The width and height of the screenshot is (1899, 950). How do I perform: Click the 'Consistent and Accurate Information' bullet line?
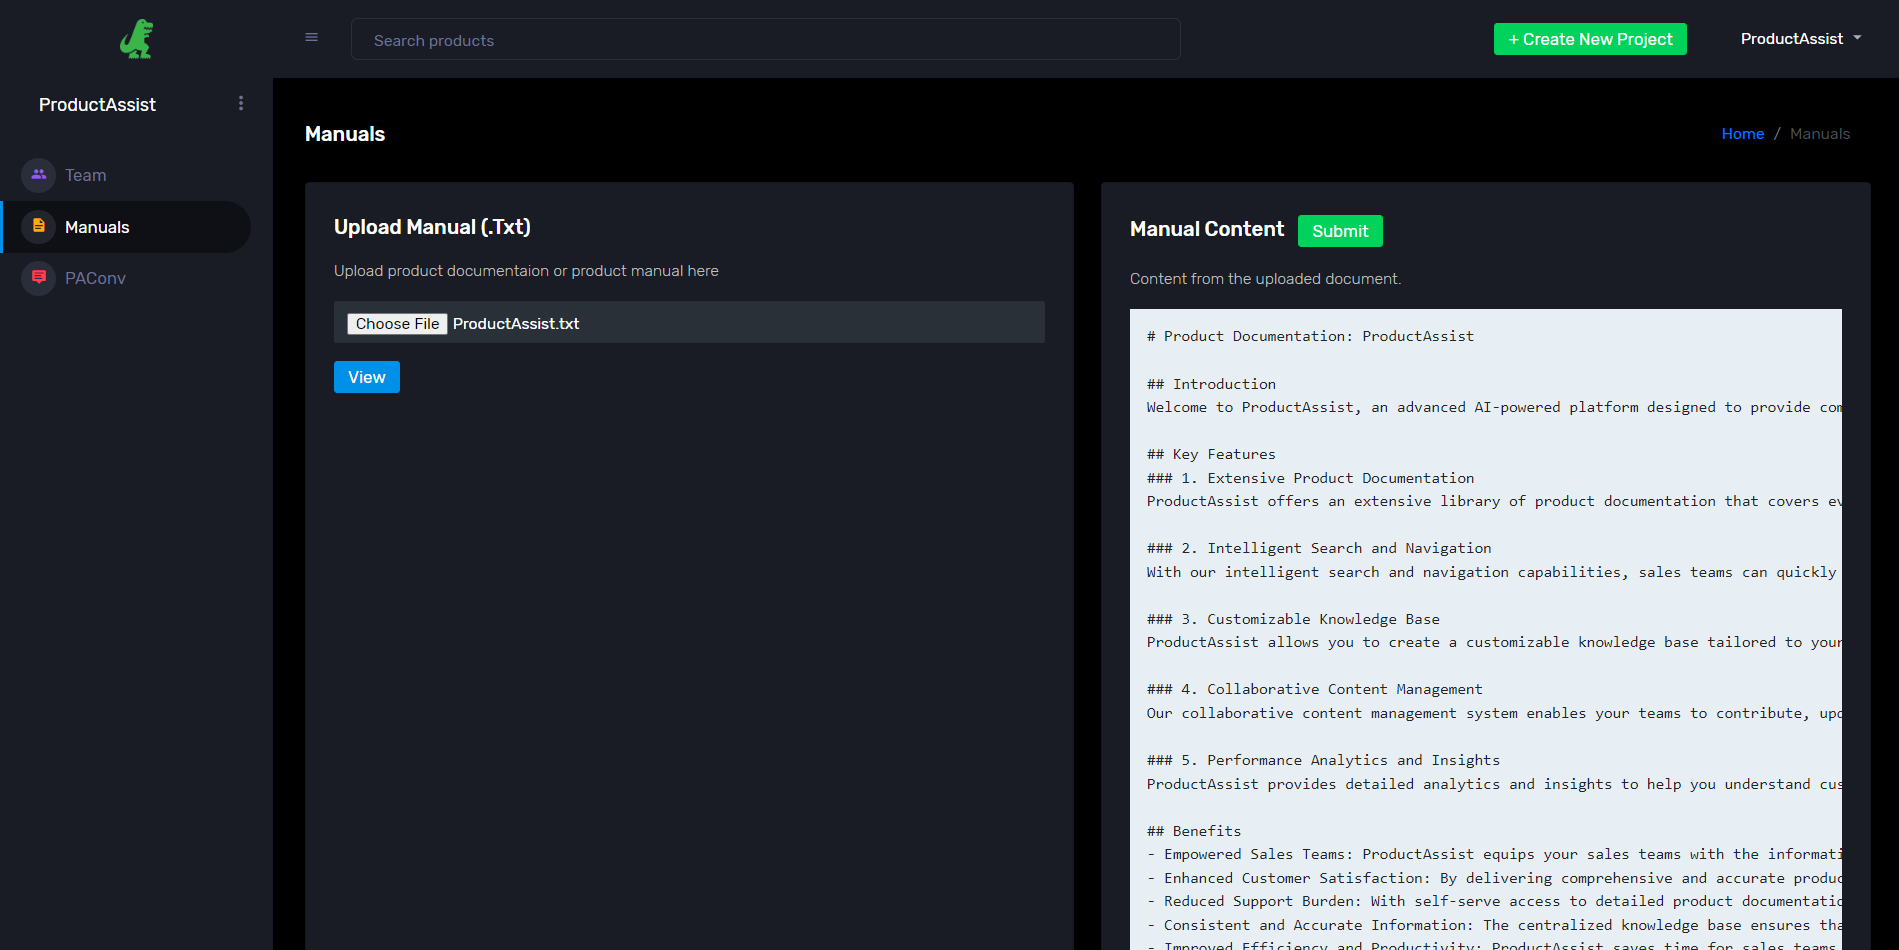1494,925
